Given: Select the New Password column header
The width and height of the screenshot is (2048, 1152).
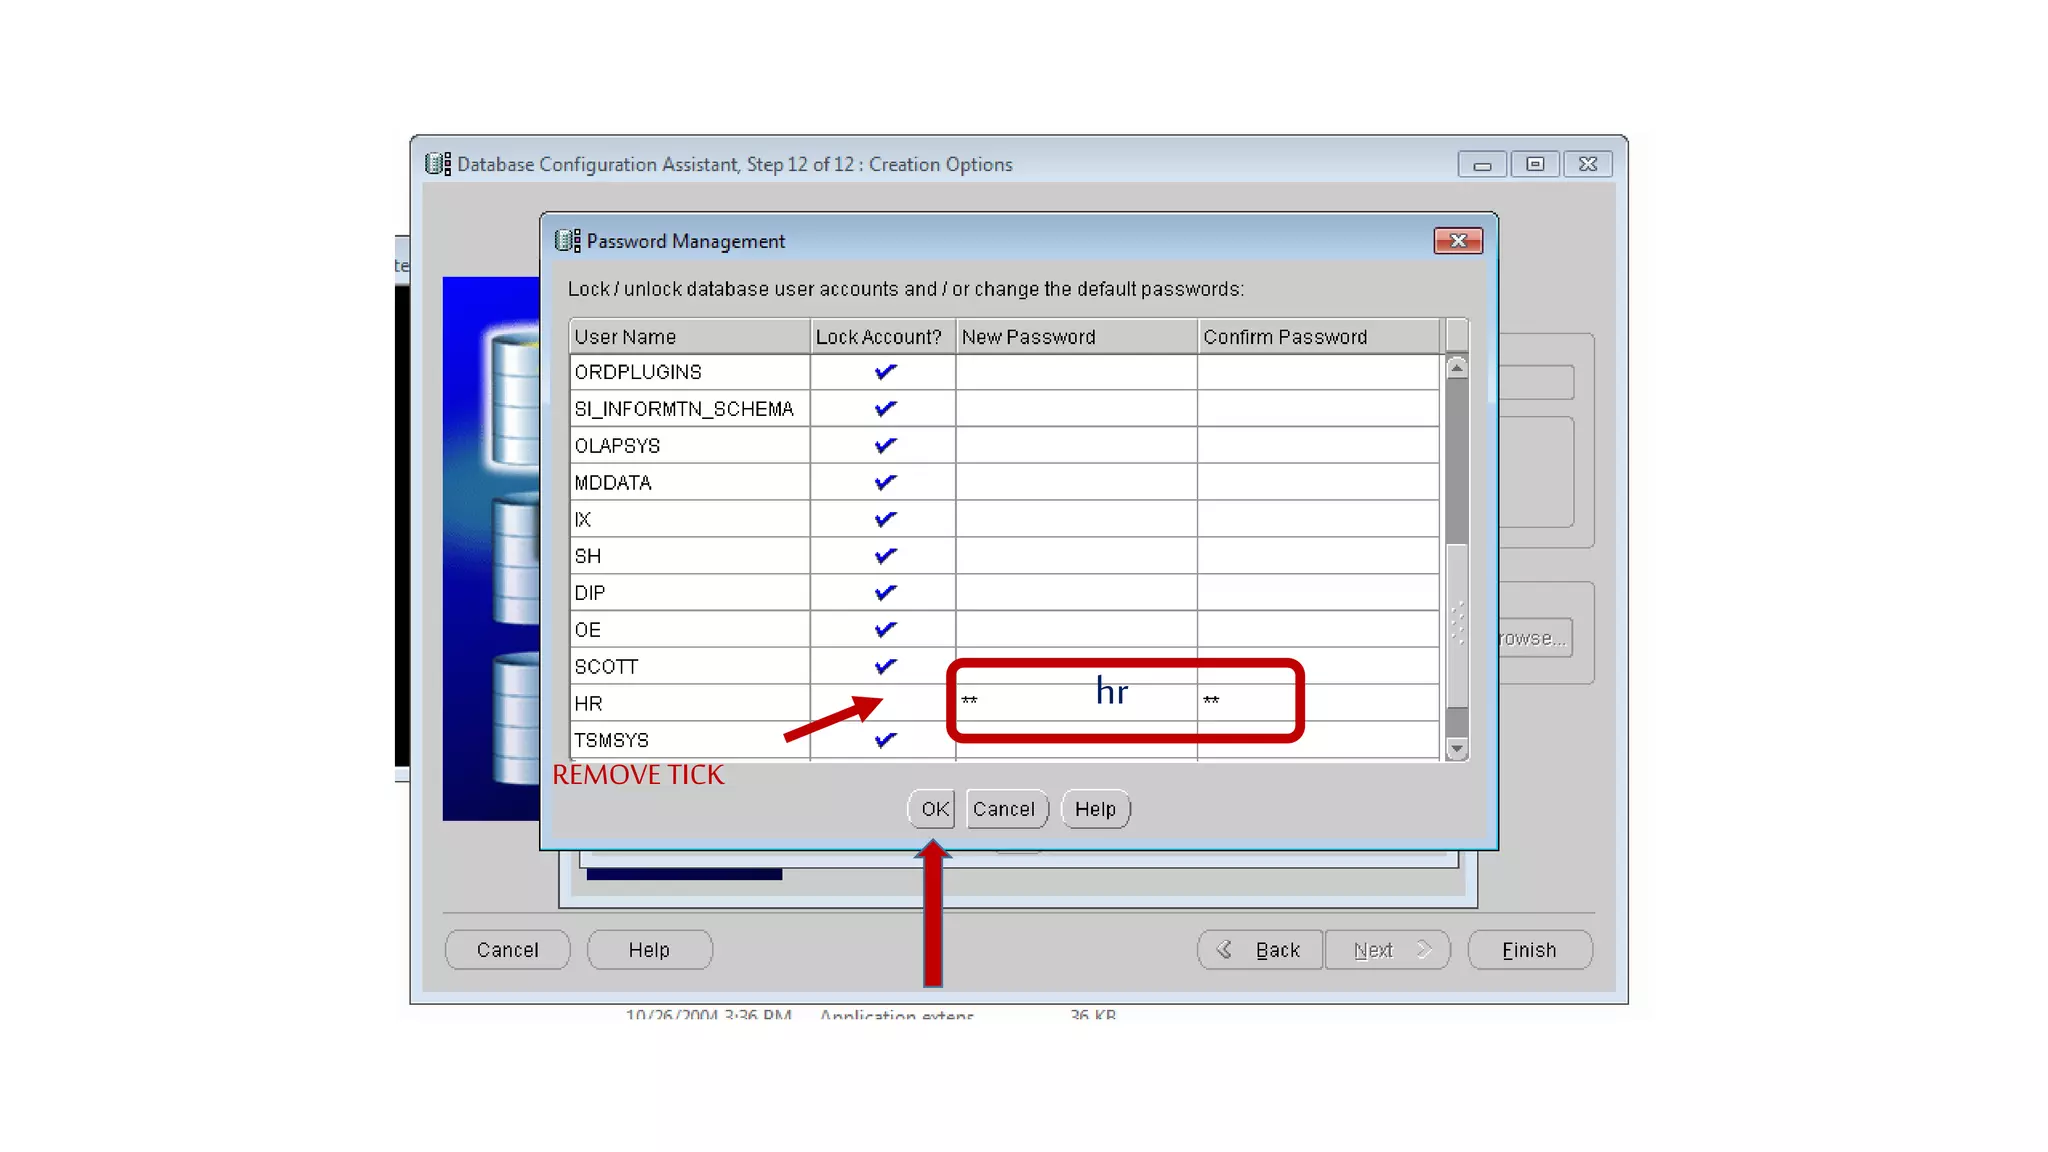Looking at the screenshot, I should click(x=1076, y=337).
